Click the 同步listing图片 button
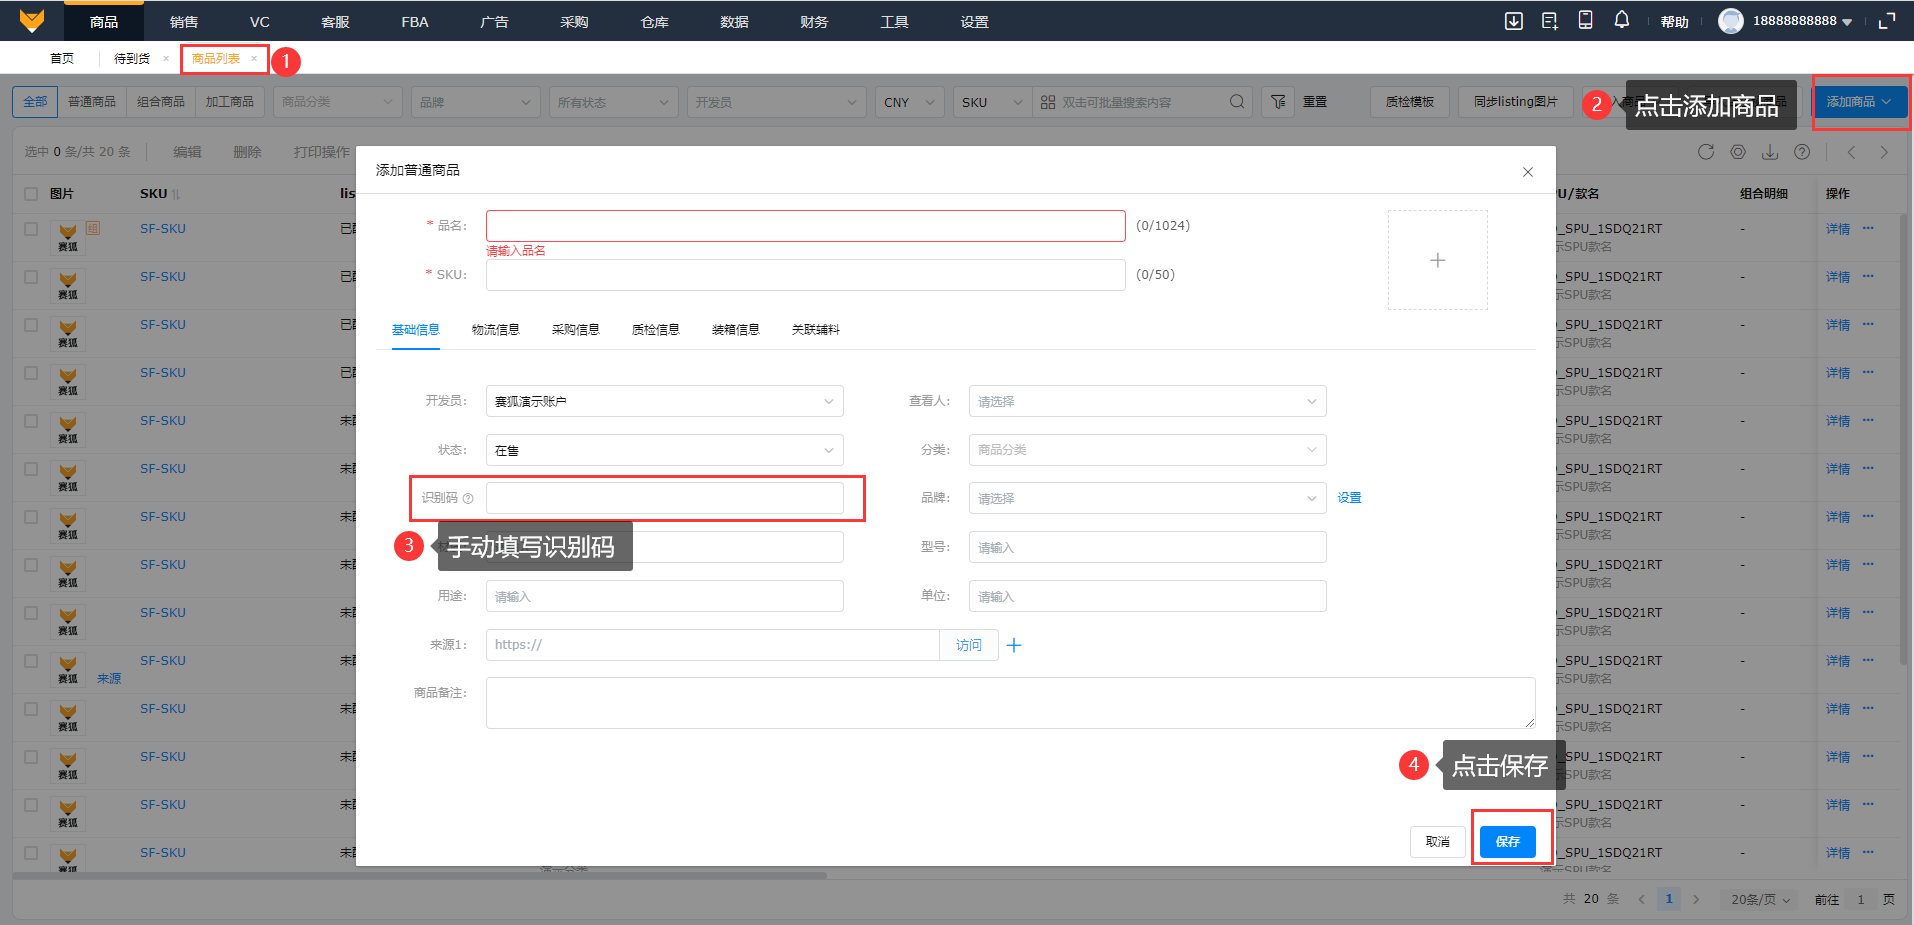The image size is (1914, 925). pyautogui.click(x=1516, y=102)
